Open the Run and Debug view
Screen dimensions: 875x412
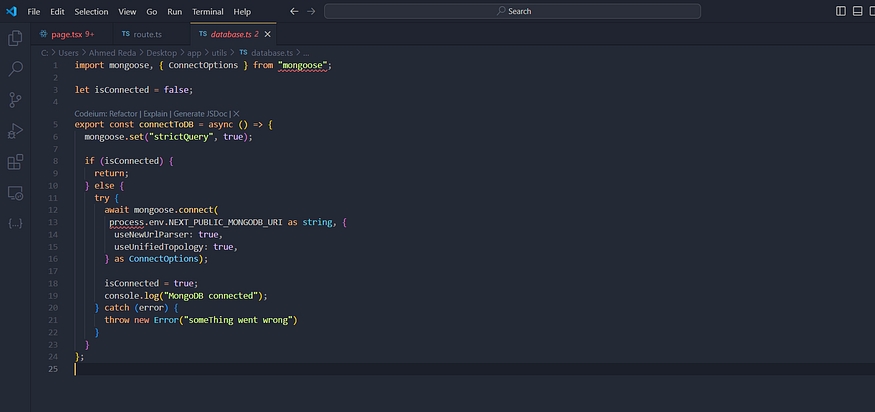[15, 131]
